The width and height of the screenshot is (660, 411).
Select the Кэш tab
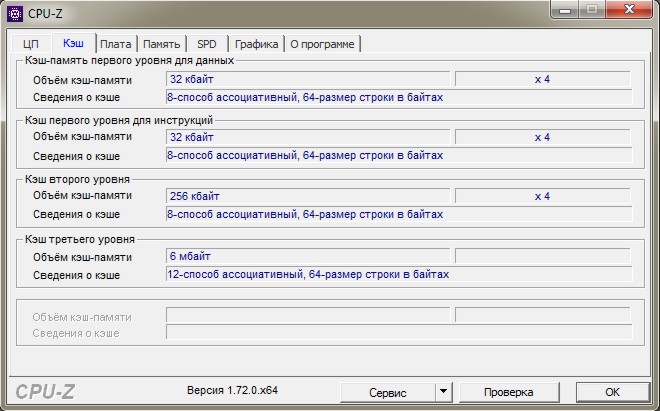pyautogui.click(x=73, y=43)
